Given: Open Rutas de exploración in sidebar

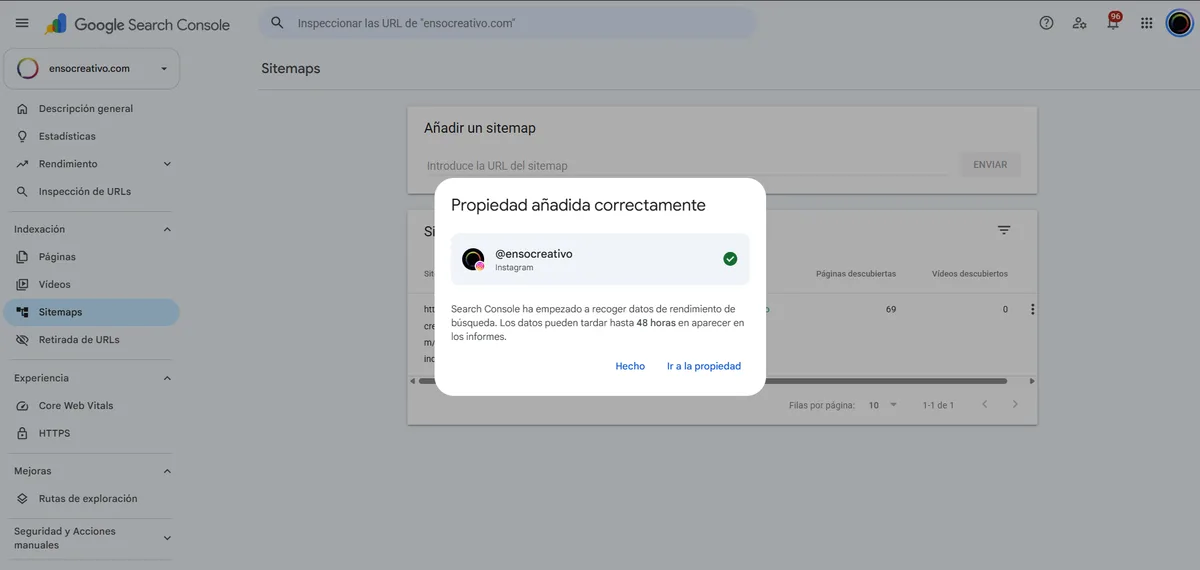Looking at the screenshot, I should 90,499.
